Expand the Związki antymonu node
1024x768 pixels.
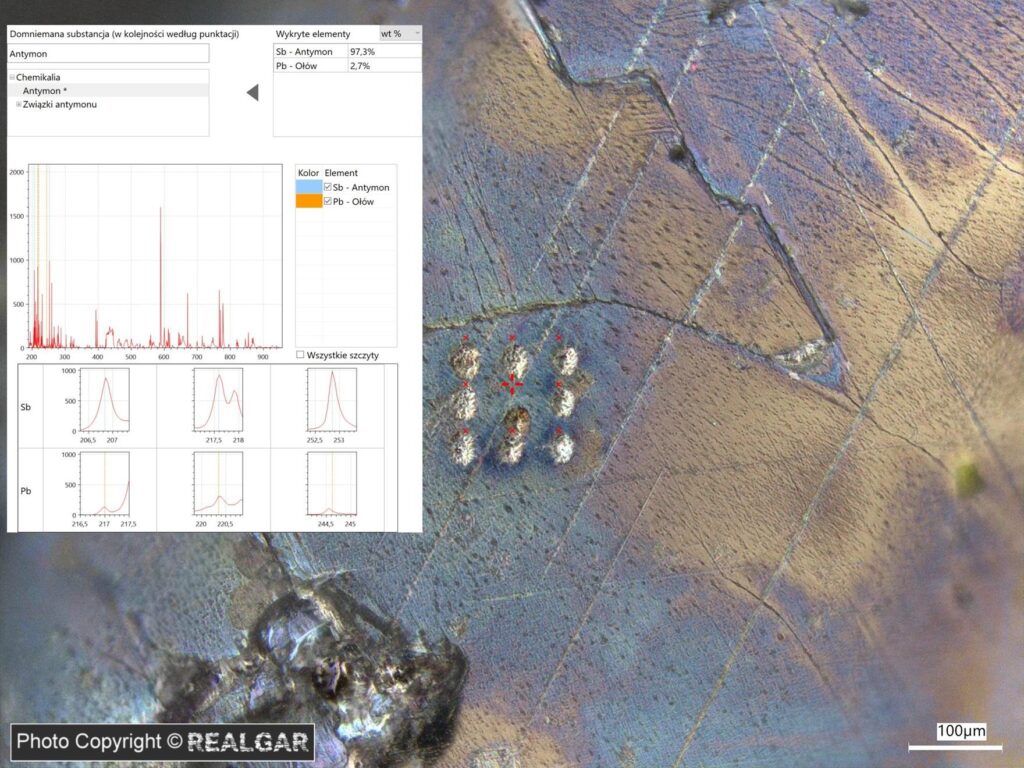19,104
